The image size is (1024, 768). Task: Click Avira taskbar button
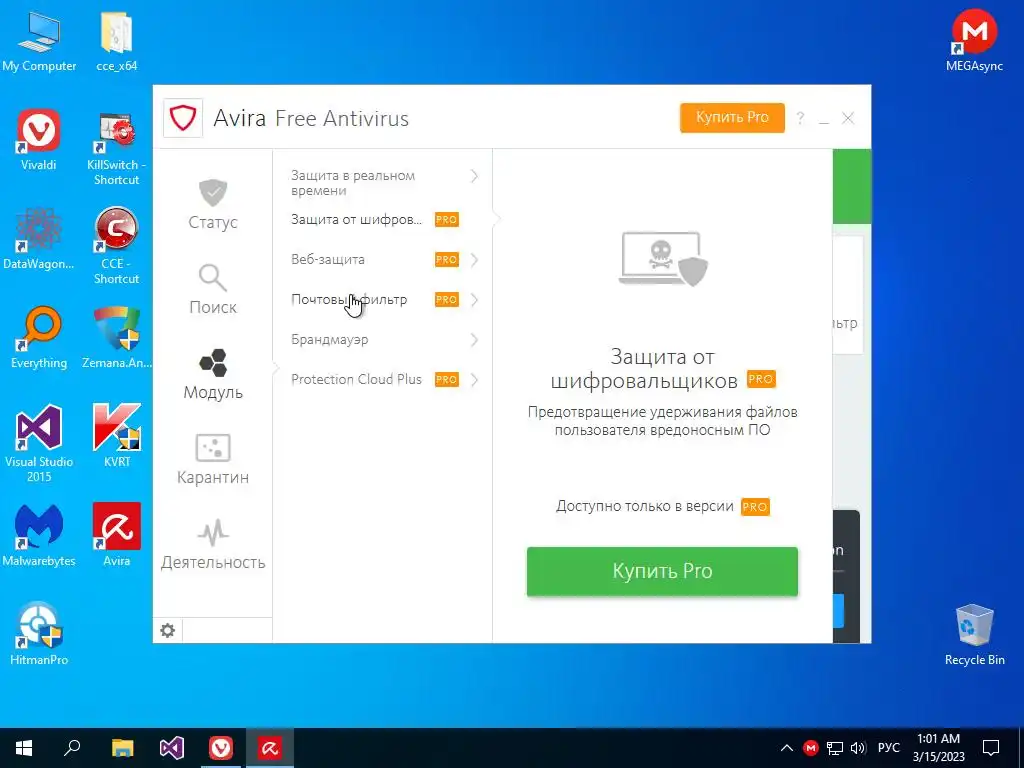coord(269,748)
